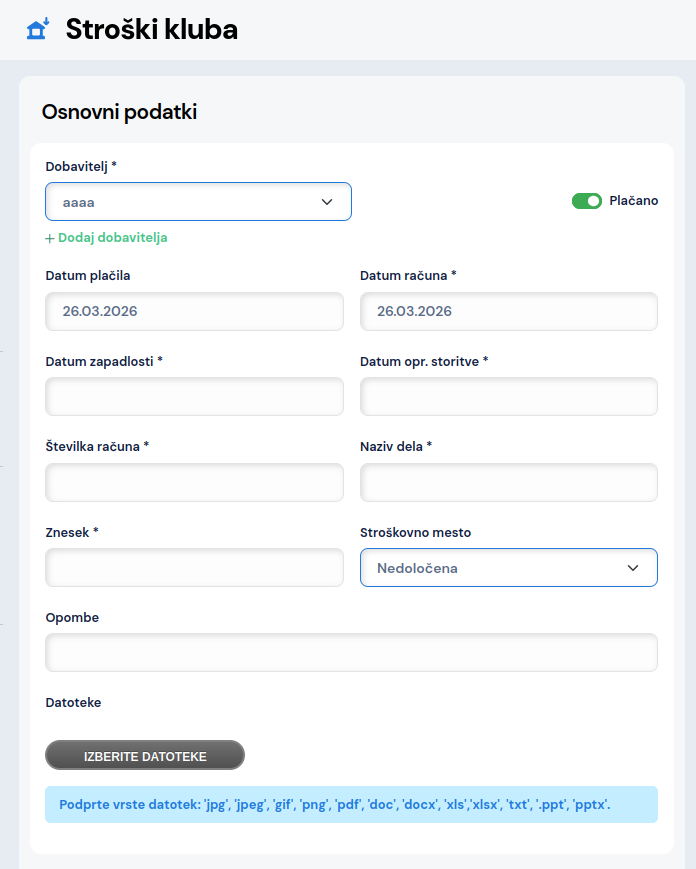Click the supported file types info banner

(x=351, y=804)
